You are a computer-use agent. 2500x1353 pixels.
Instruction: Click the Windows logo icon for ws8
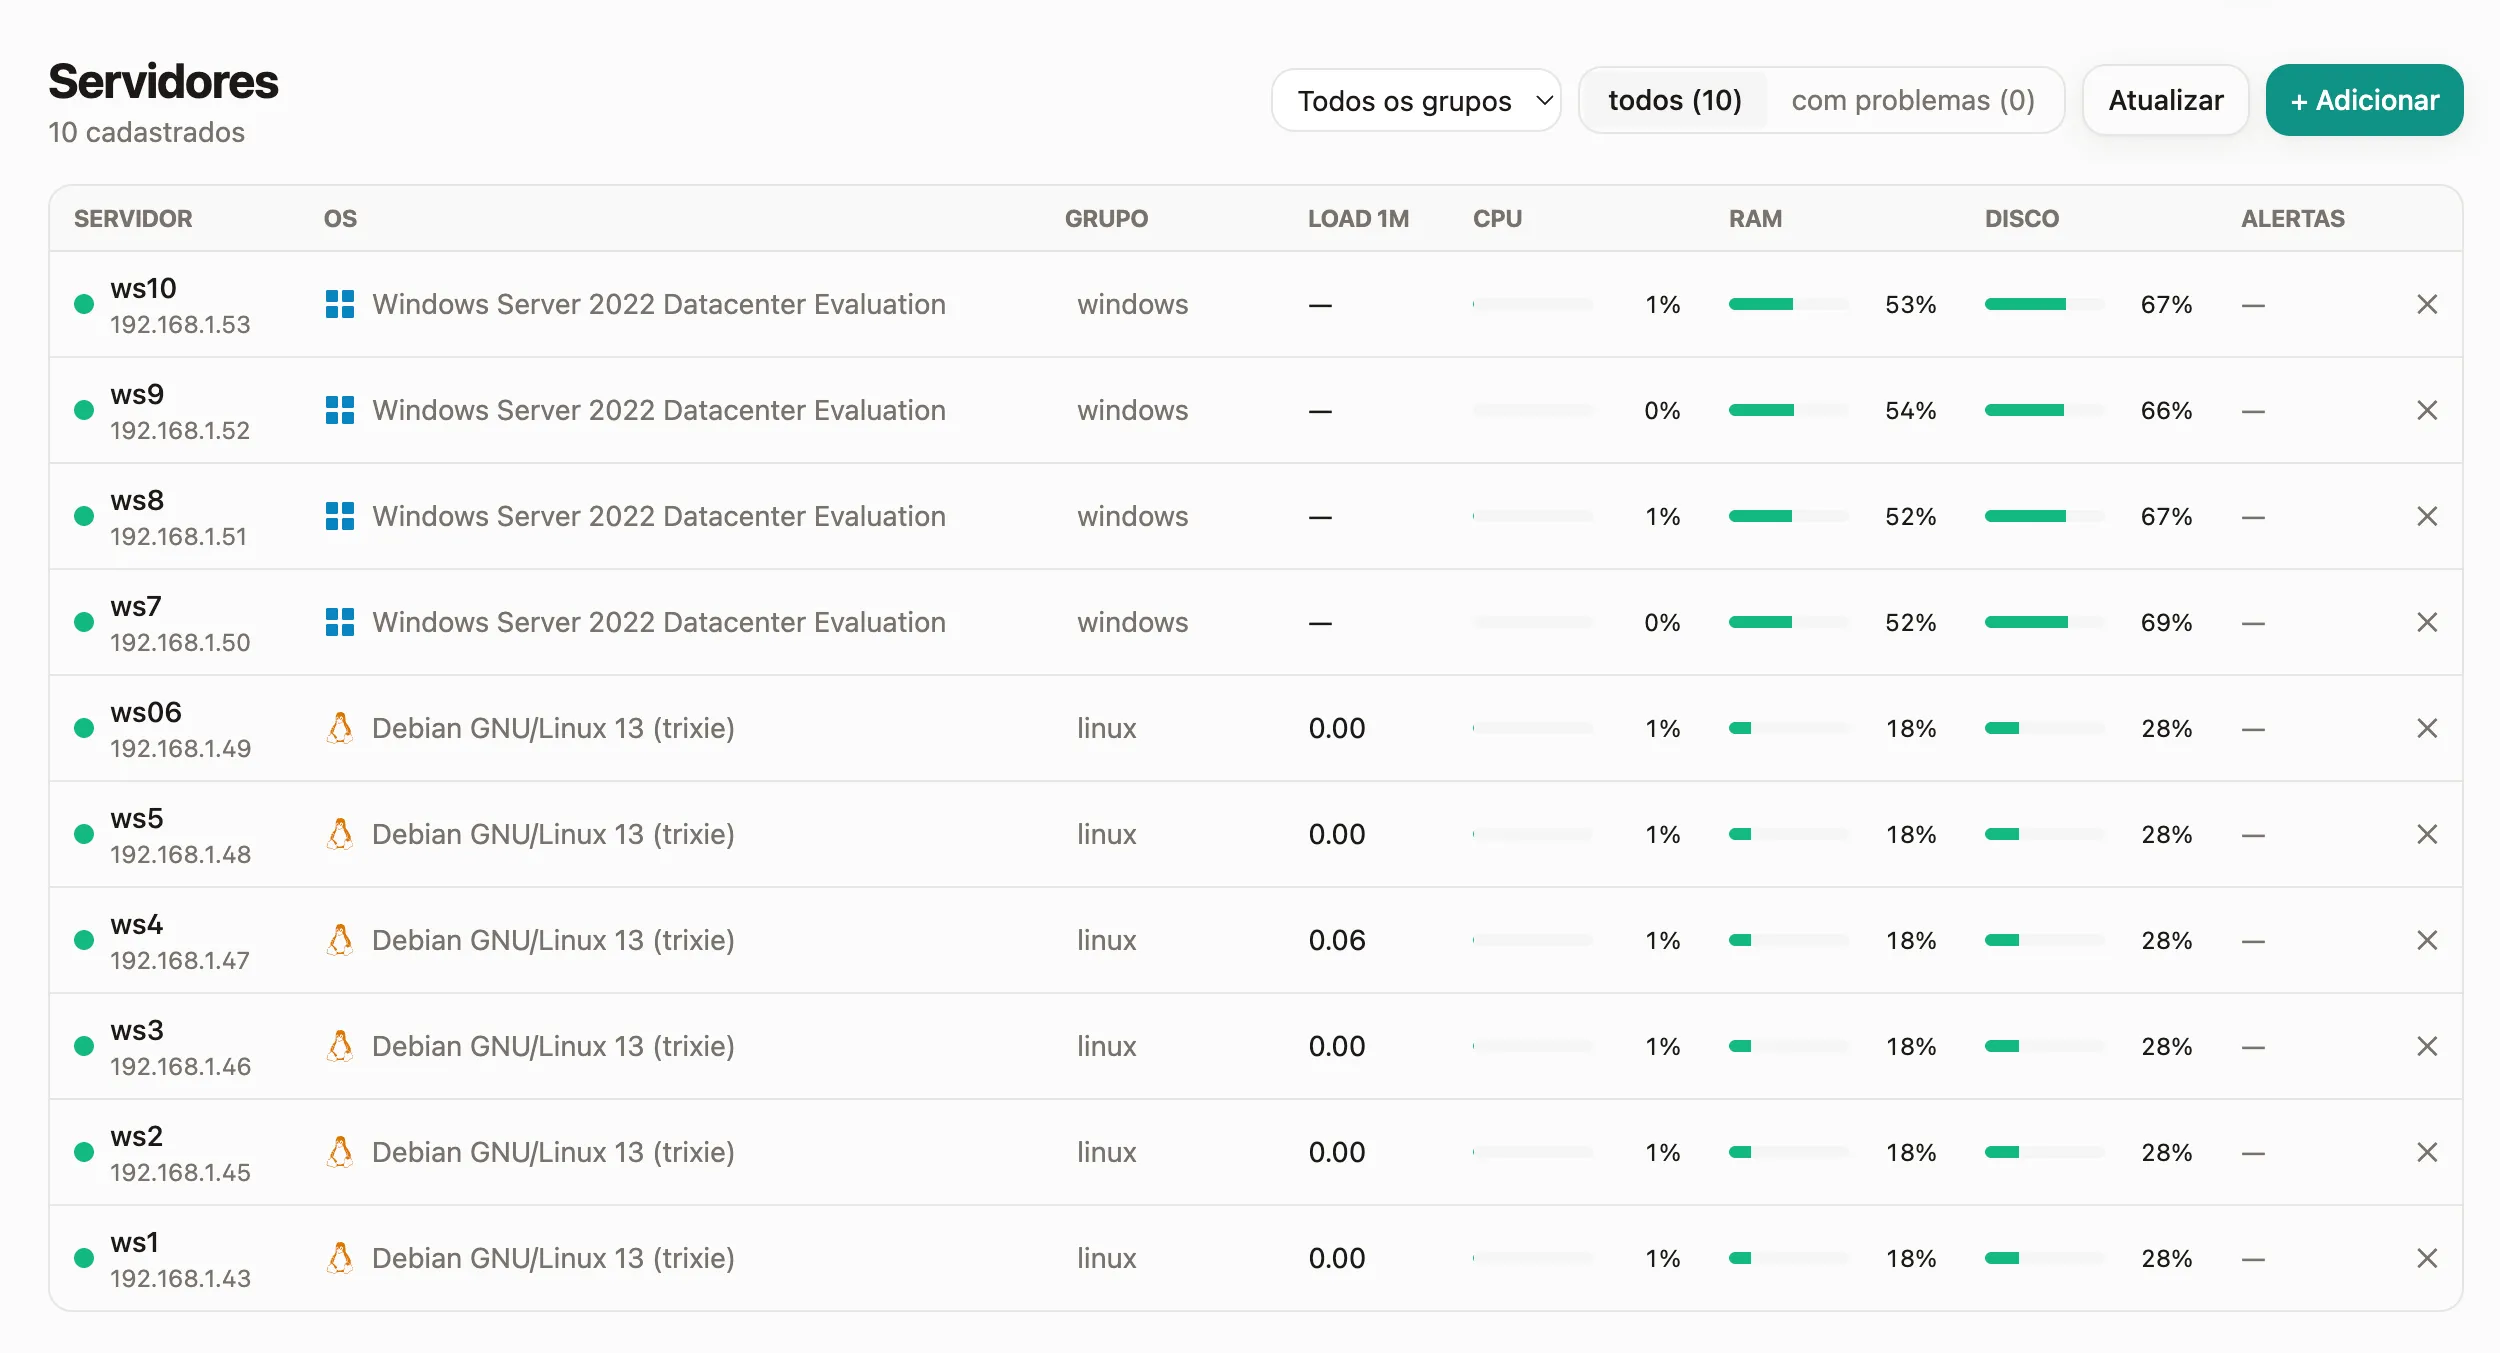340,516
